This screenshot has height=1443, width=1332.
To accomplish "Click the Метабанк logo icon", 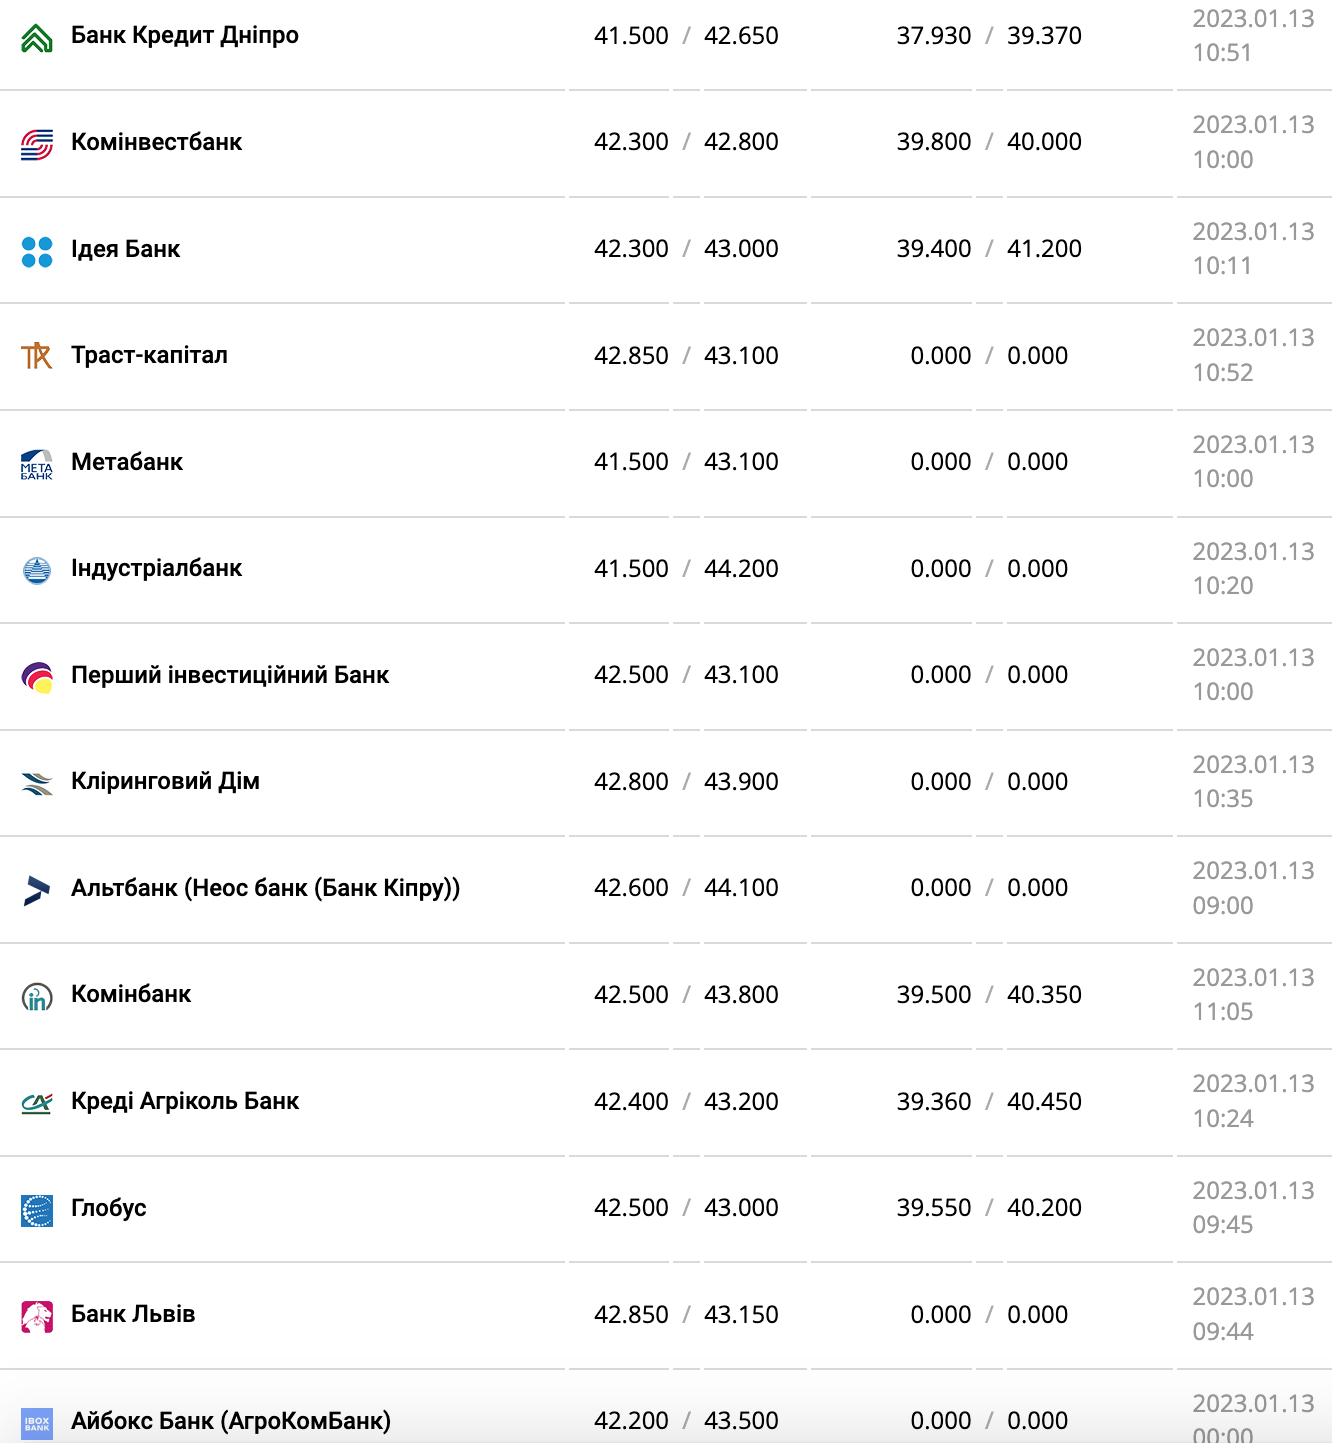I will 37,464.
